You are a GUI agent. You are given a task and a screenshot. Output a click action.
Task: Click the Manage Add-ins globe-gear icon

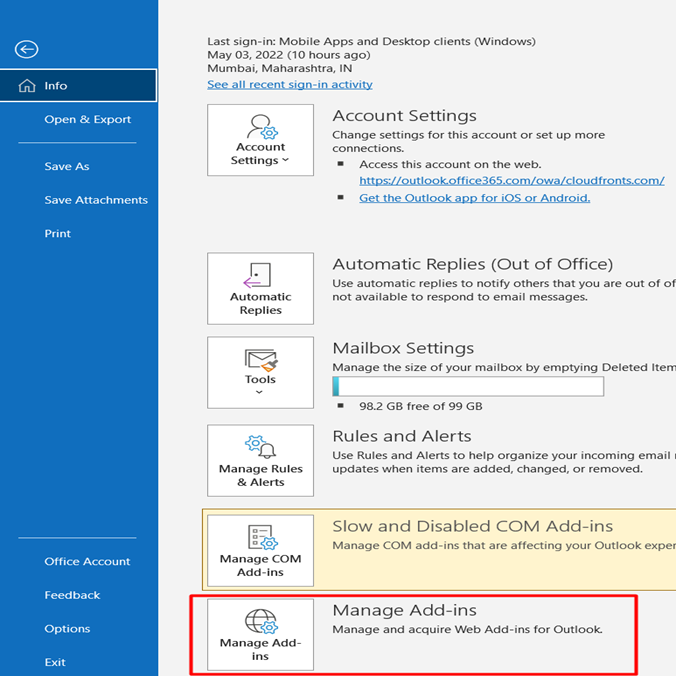click(262, 621)
